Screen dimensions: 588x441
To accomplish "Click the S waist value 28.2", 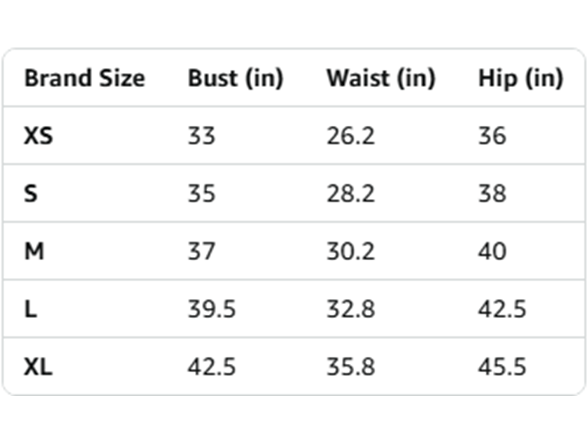I will coord(351,194).
